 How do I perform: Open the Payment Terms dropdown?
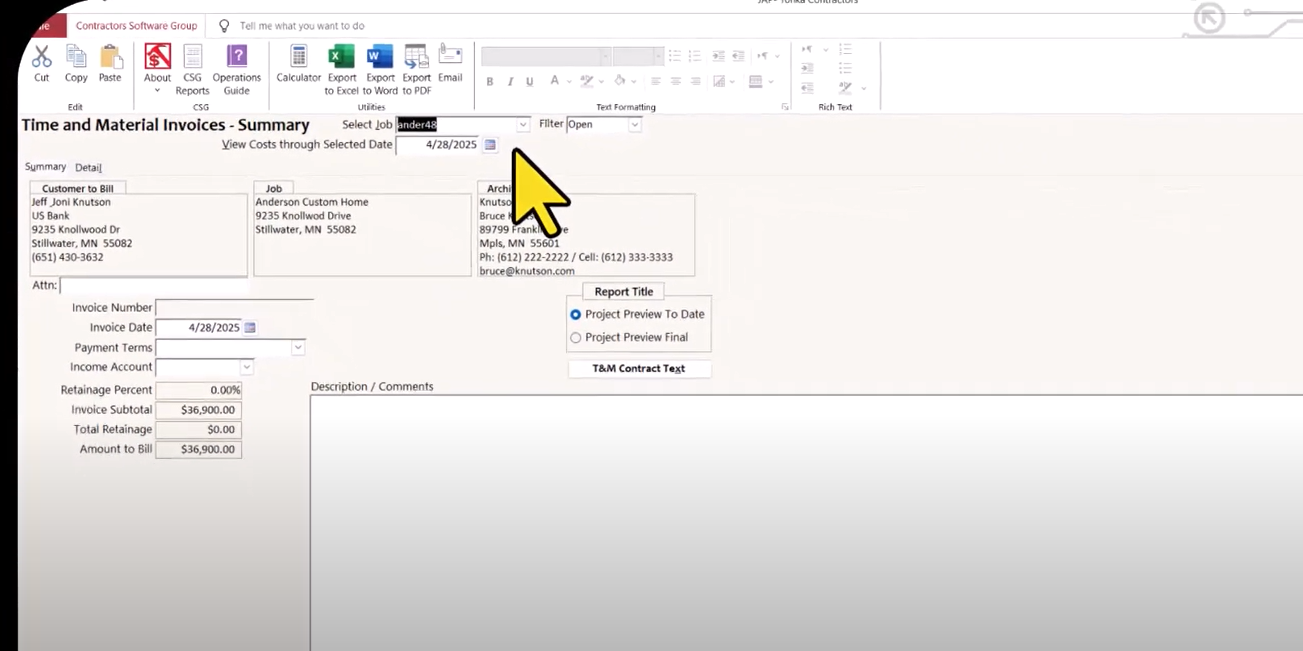pos(297,347)
